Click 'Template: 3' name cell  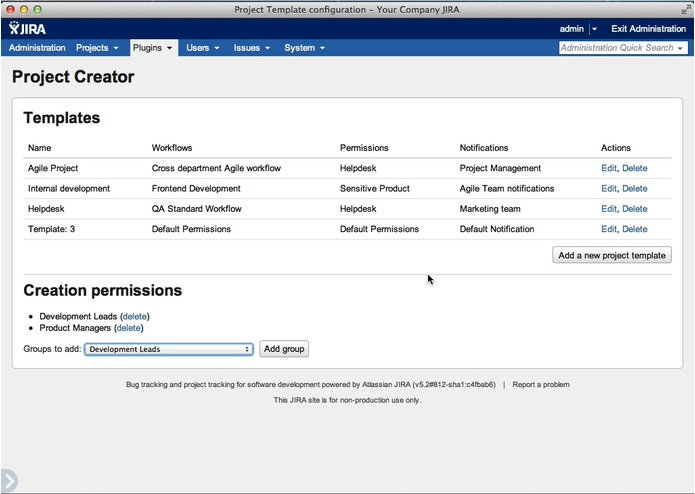pos(51,229)
